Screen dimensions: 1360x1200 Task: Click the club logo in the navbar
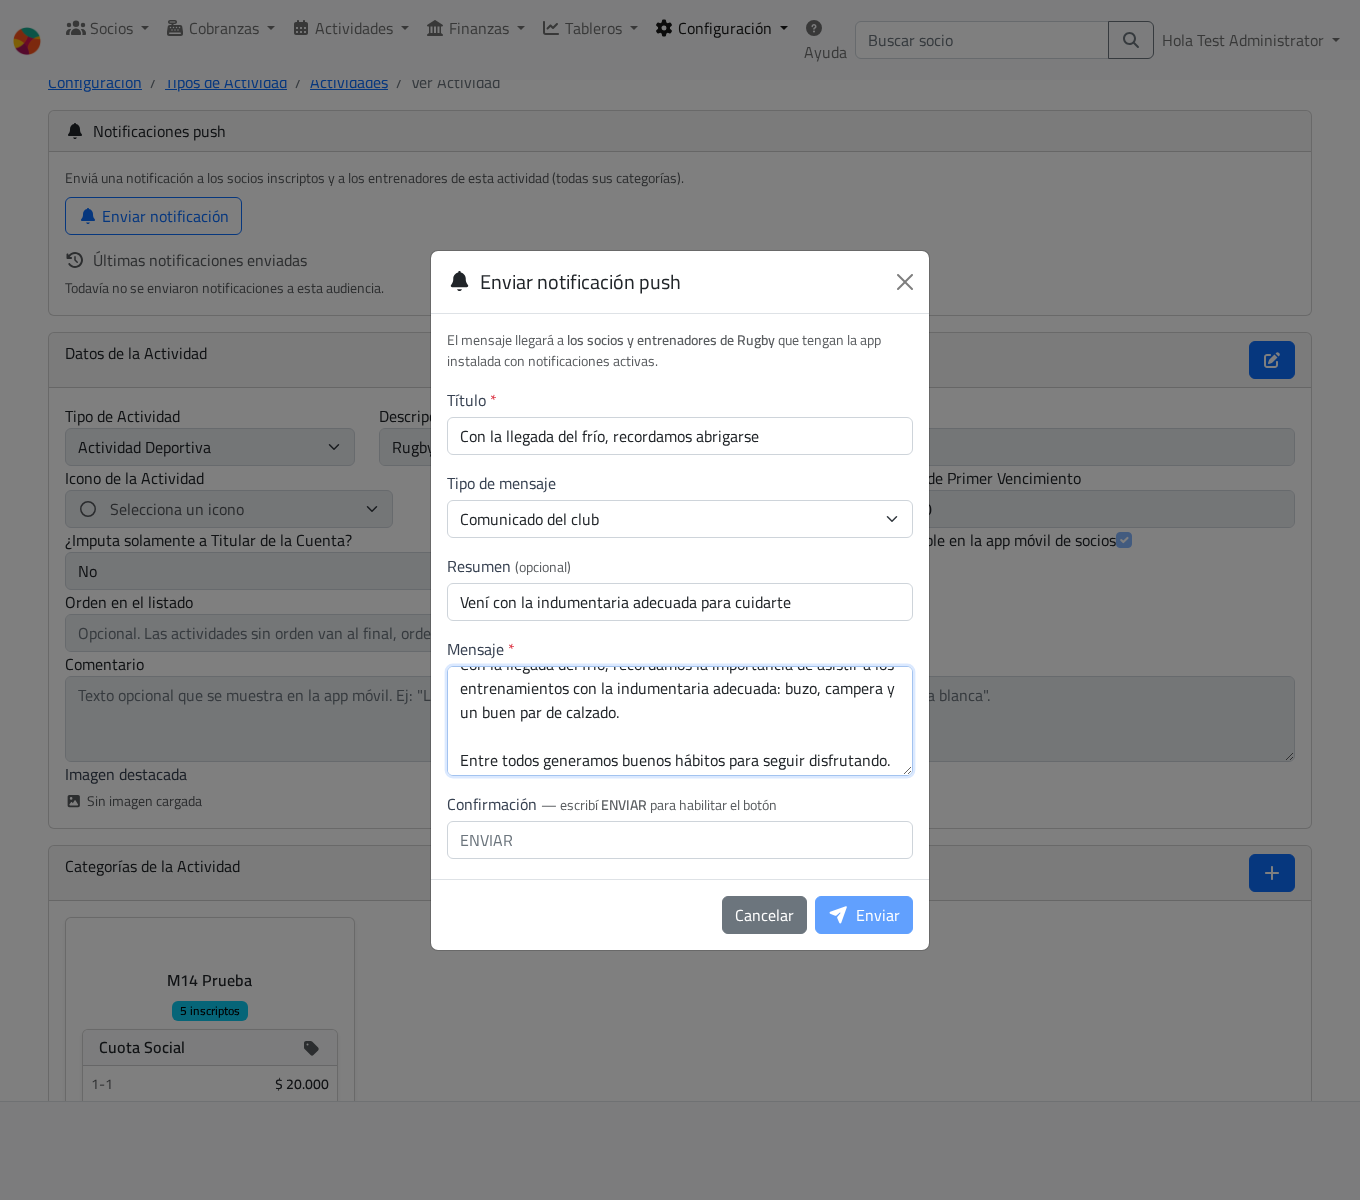pyautogui.click(x=27, y=41)
